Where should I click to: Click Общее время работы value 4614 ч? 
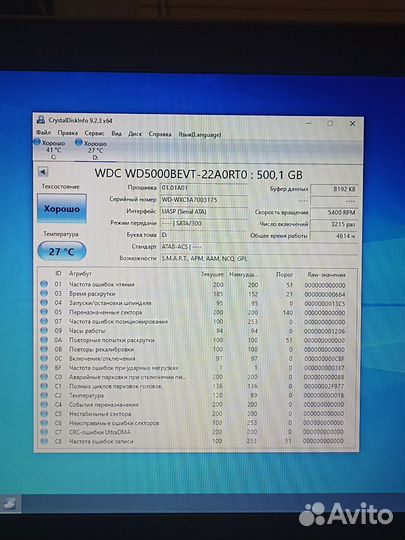[334, 236]
